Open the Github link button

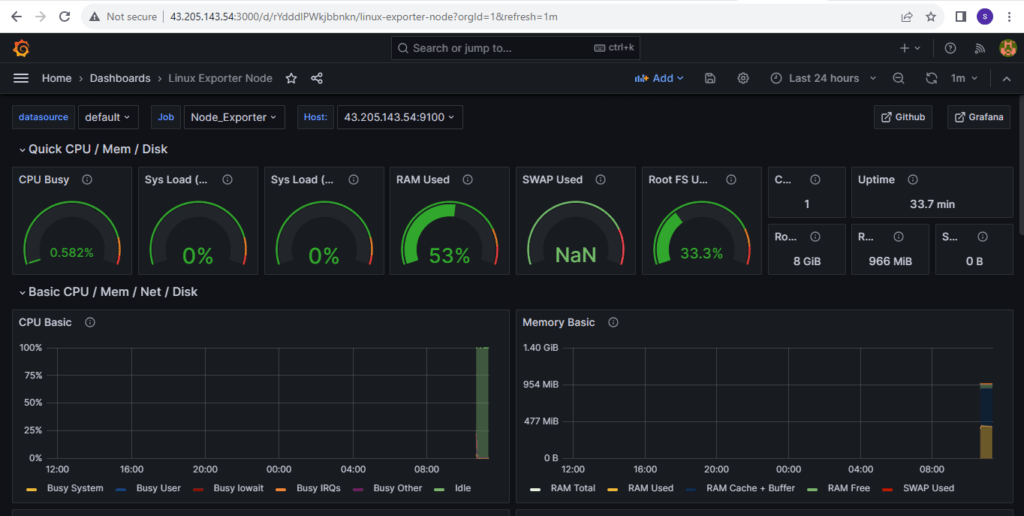coord(903,117)
